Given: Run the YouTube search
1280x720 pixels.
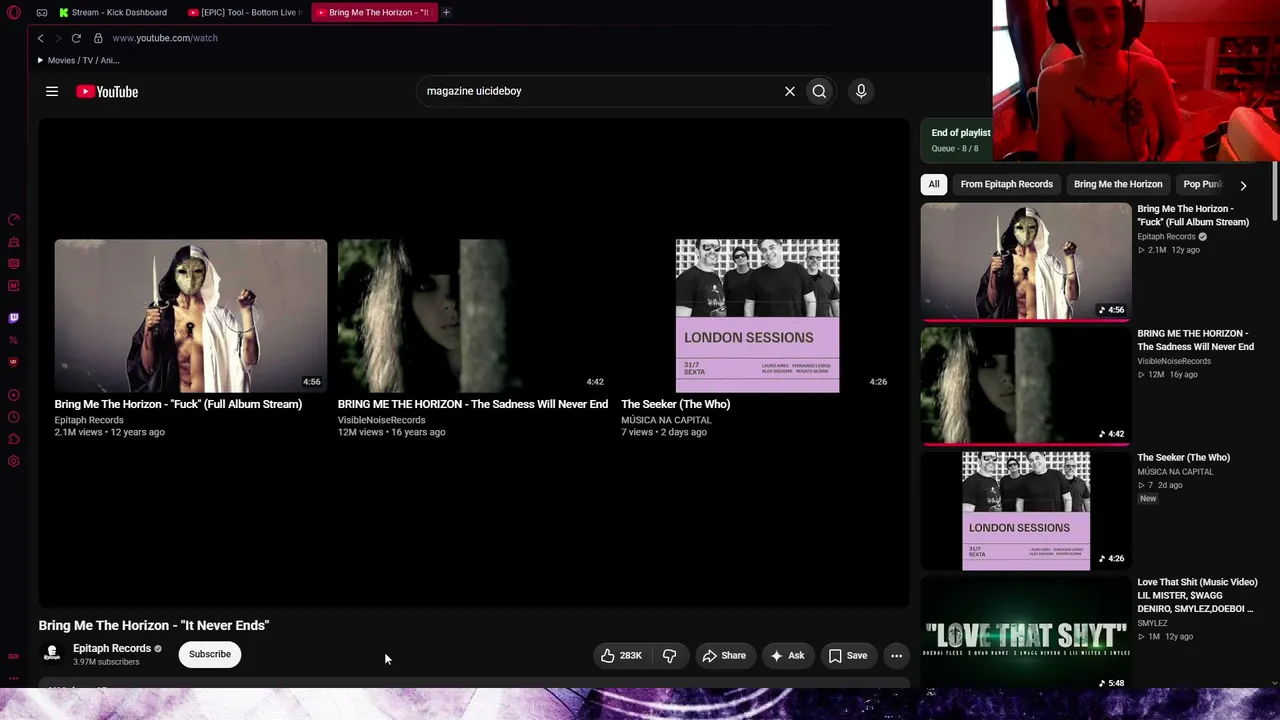Looking at the screenshot, I should tap(819, 91).
